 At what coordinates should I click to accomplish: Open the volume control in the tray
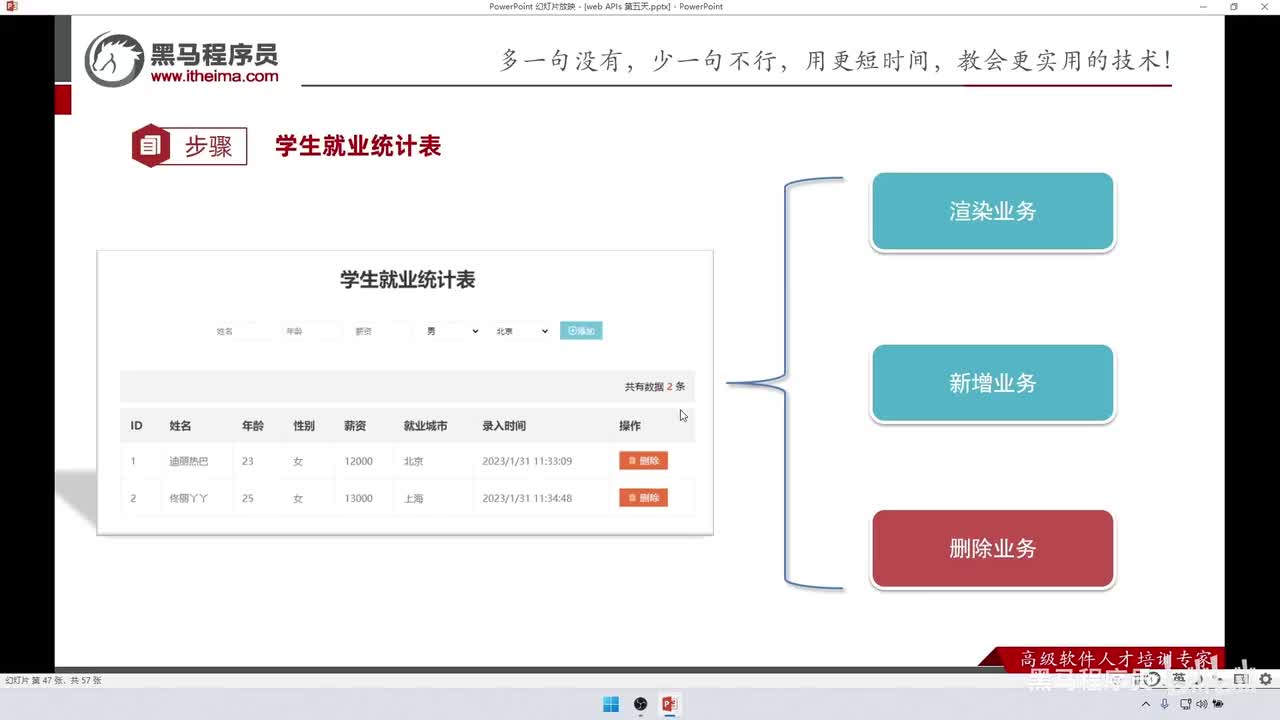(1202, 704)
